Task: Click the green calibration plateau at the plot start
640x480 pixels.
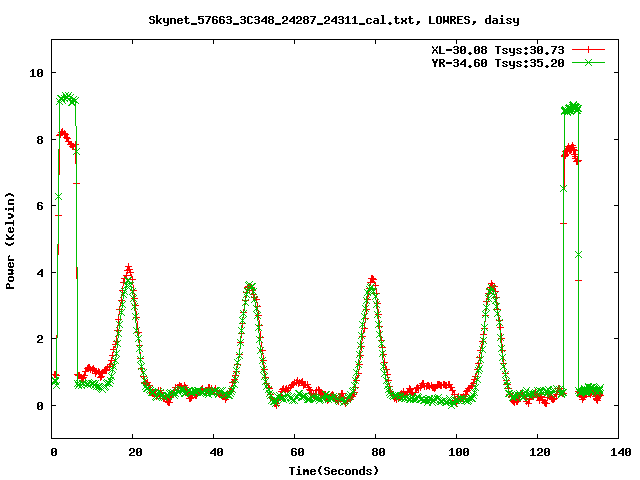Action: tap(67, 98)
